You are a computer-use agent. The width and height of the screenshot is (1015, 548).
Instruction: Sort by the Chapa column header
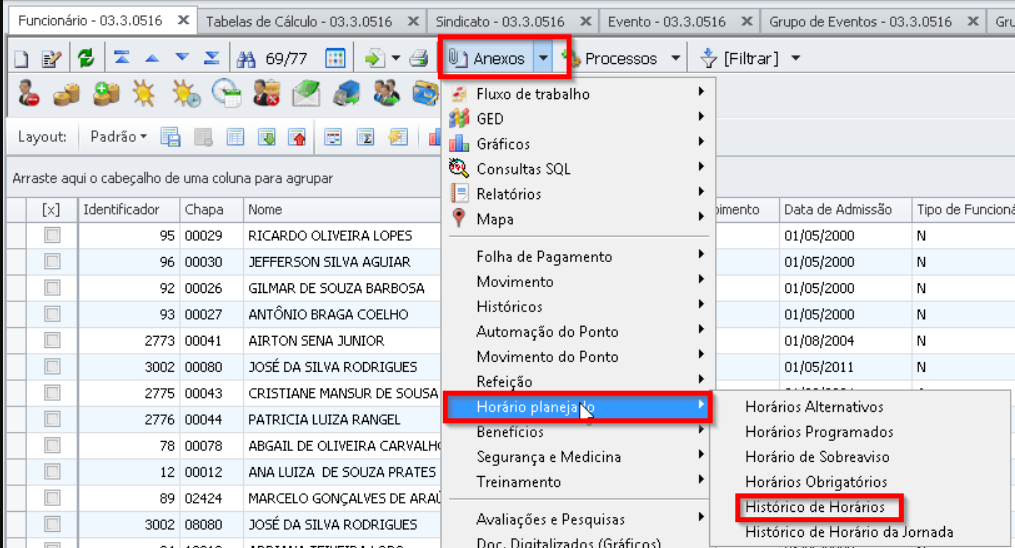[212, 210]
